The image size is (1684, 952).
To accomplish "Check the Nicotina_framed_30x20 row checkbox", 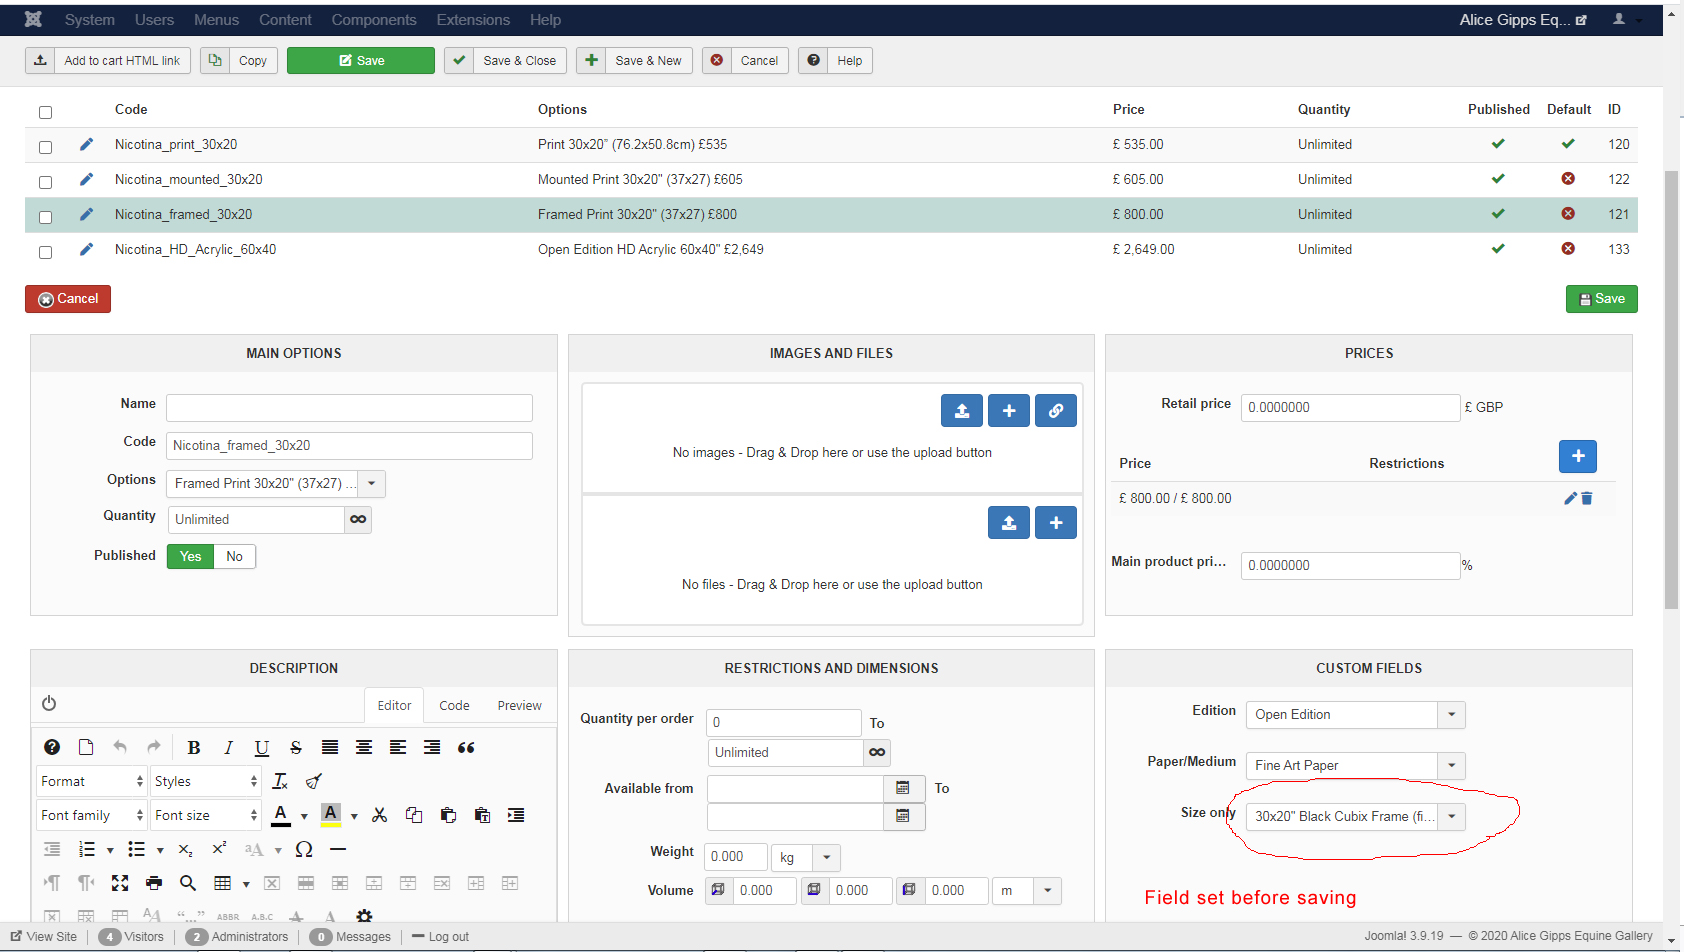I will pyautogui.click(x=45, y=217).
